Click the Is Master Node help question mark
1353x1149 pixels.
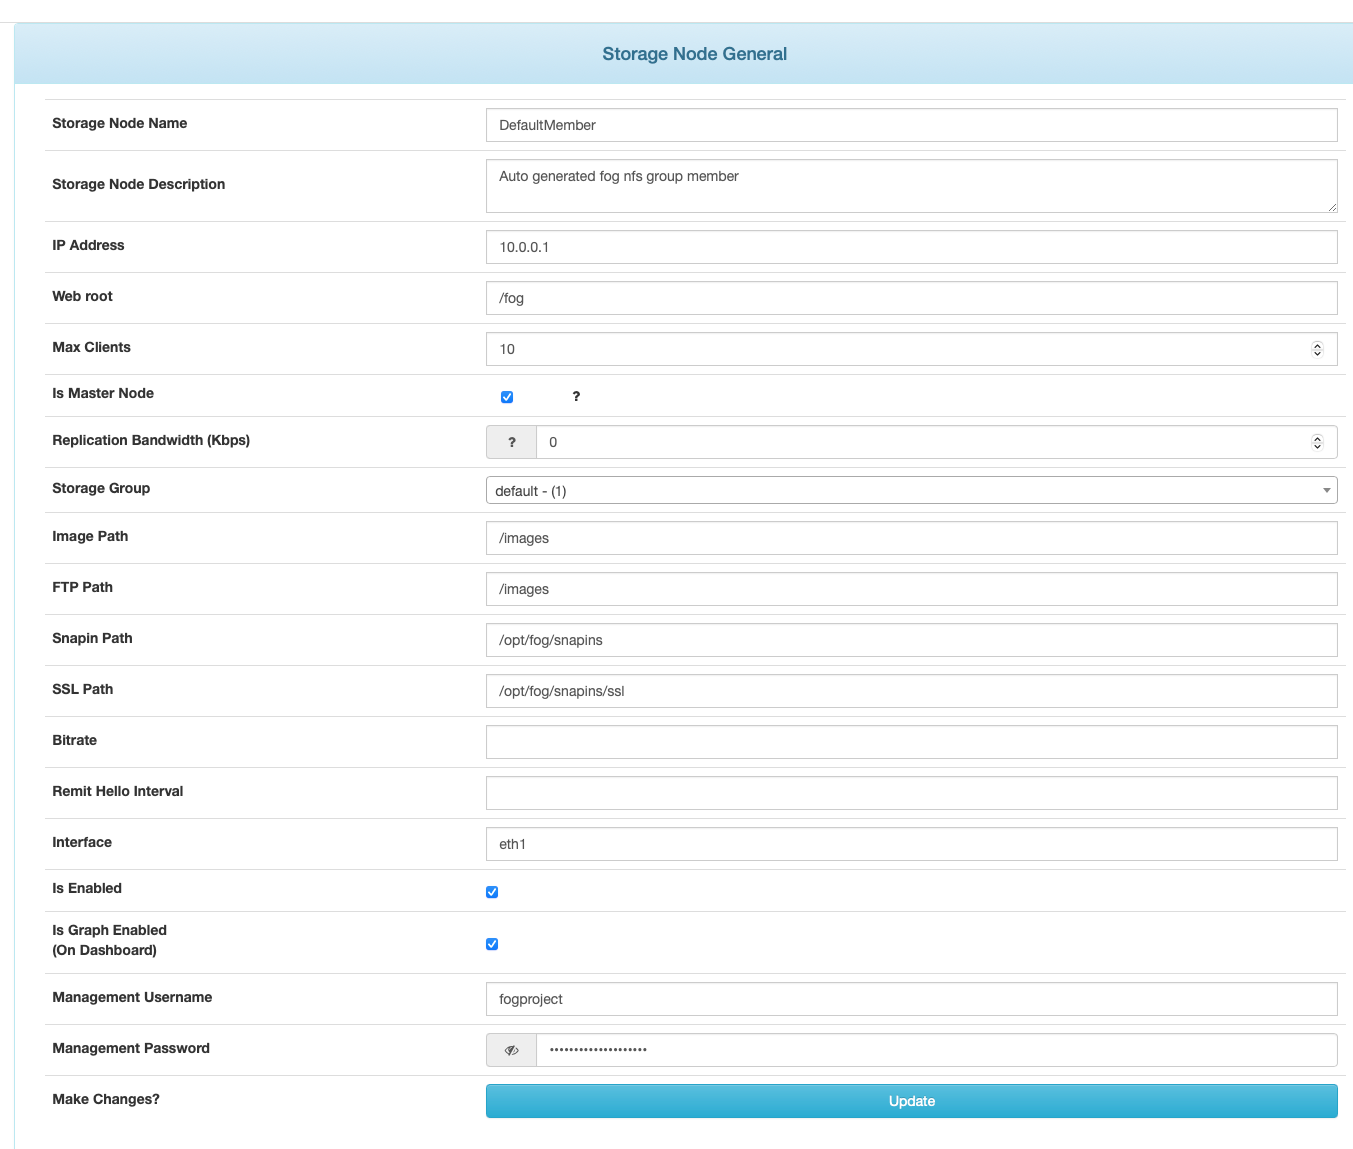point(576,396)
